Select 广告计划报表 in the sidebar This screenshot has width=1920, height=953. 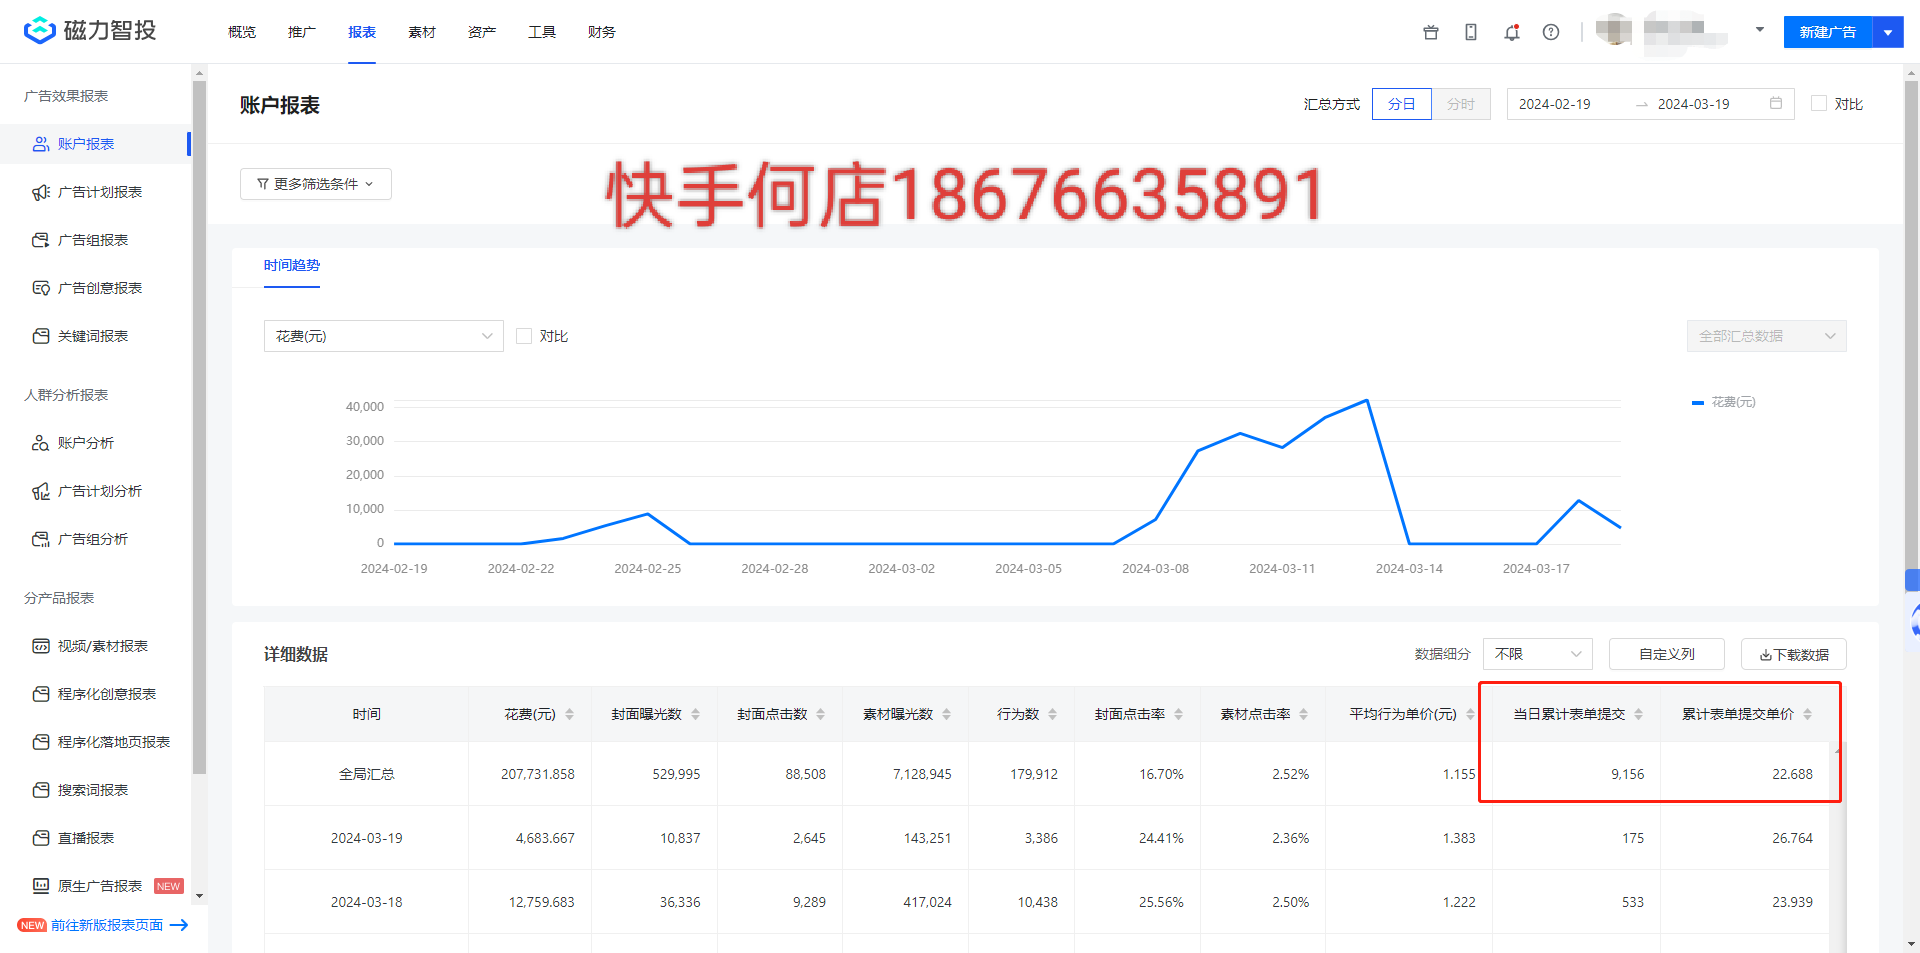[95, 192]
